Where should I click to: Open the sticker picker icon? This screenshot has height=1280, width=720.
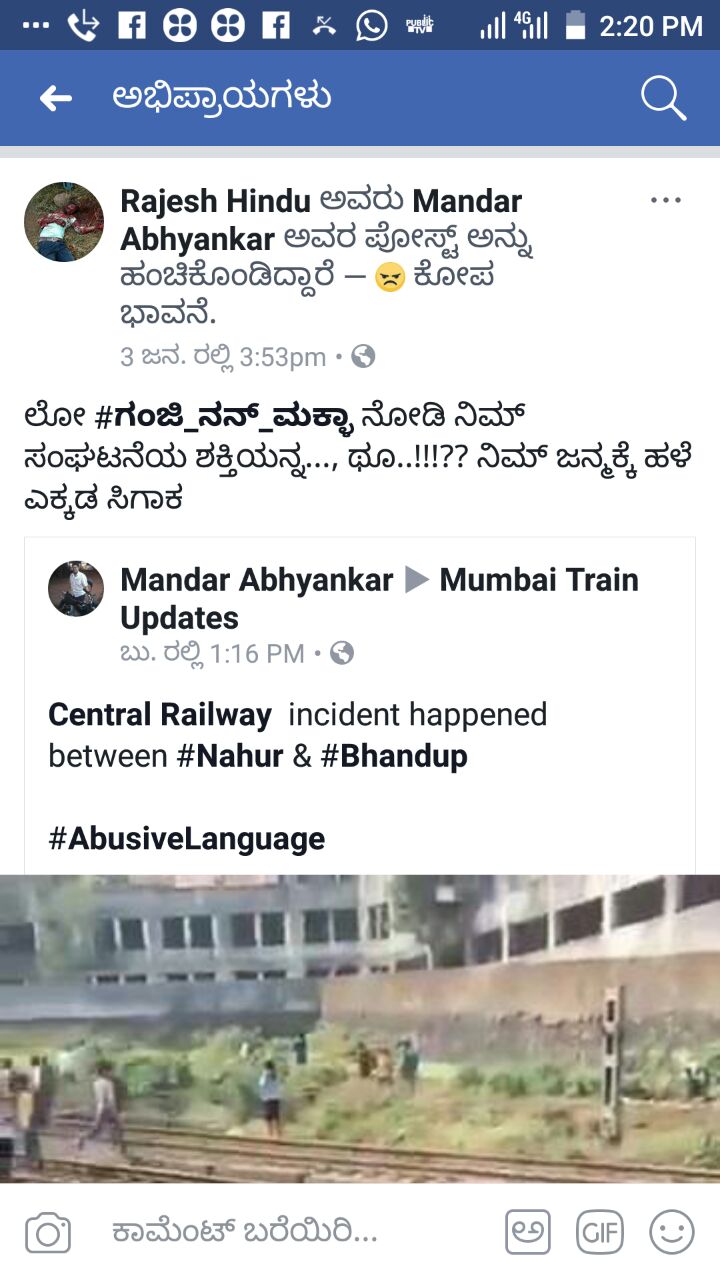(x=528, y=1232)
